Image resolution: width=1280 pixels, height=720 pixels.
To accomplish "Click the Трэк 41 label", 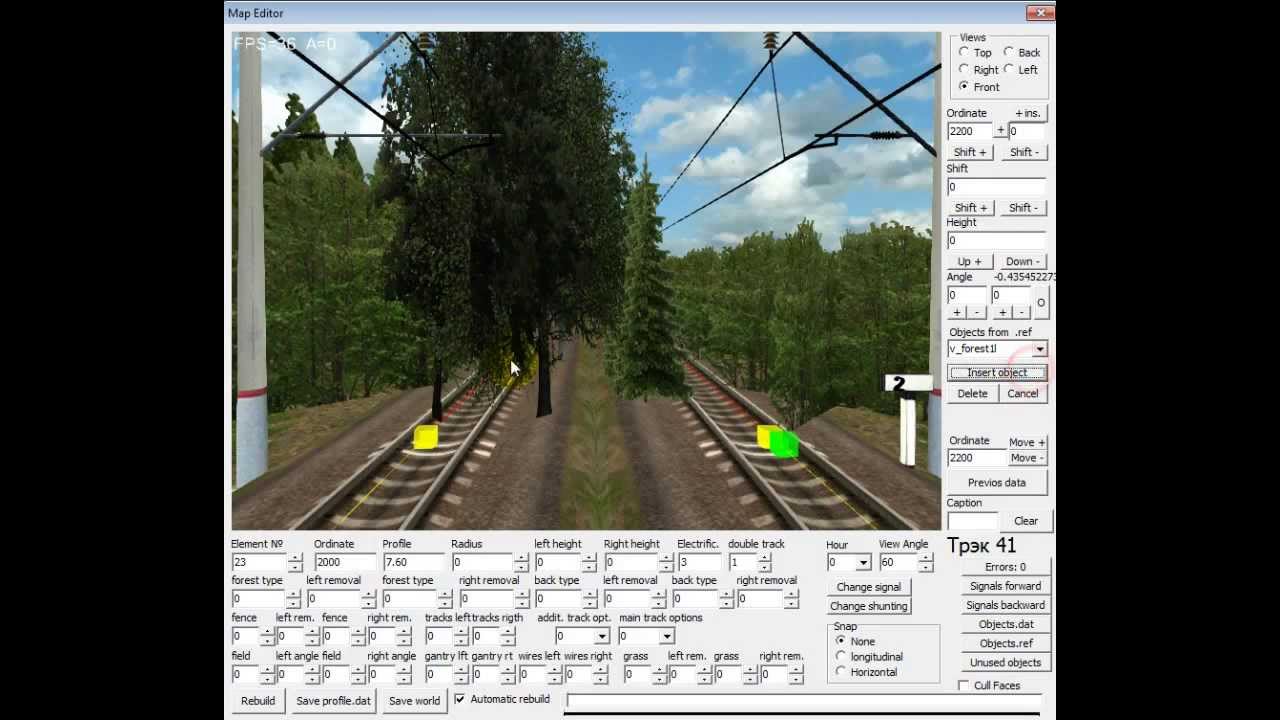I will [981, 545].
